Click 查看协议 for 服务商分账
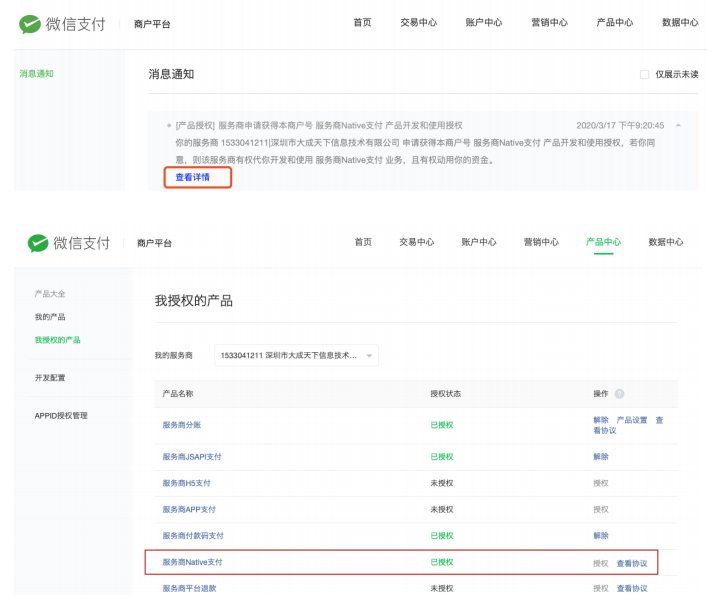Image resolution: width=724 pixels, height=607 pixels. [x=628, y=426]
